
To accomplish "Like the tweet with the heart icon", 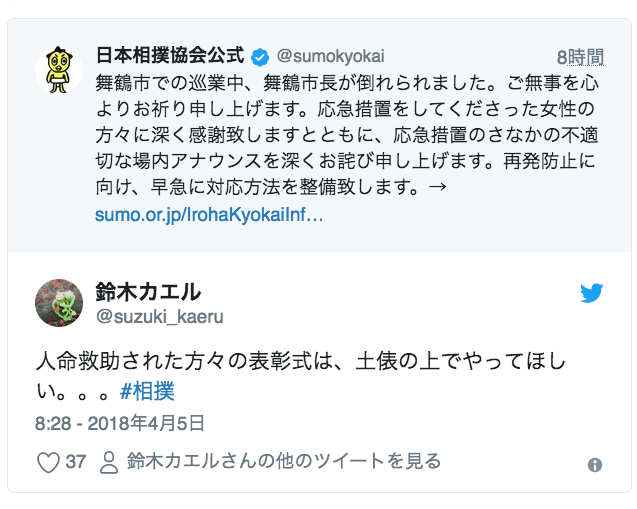I will (48, 462).
